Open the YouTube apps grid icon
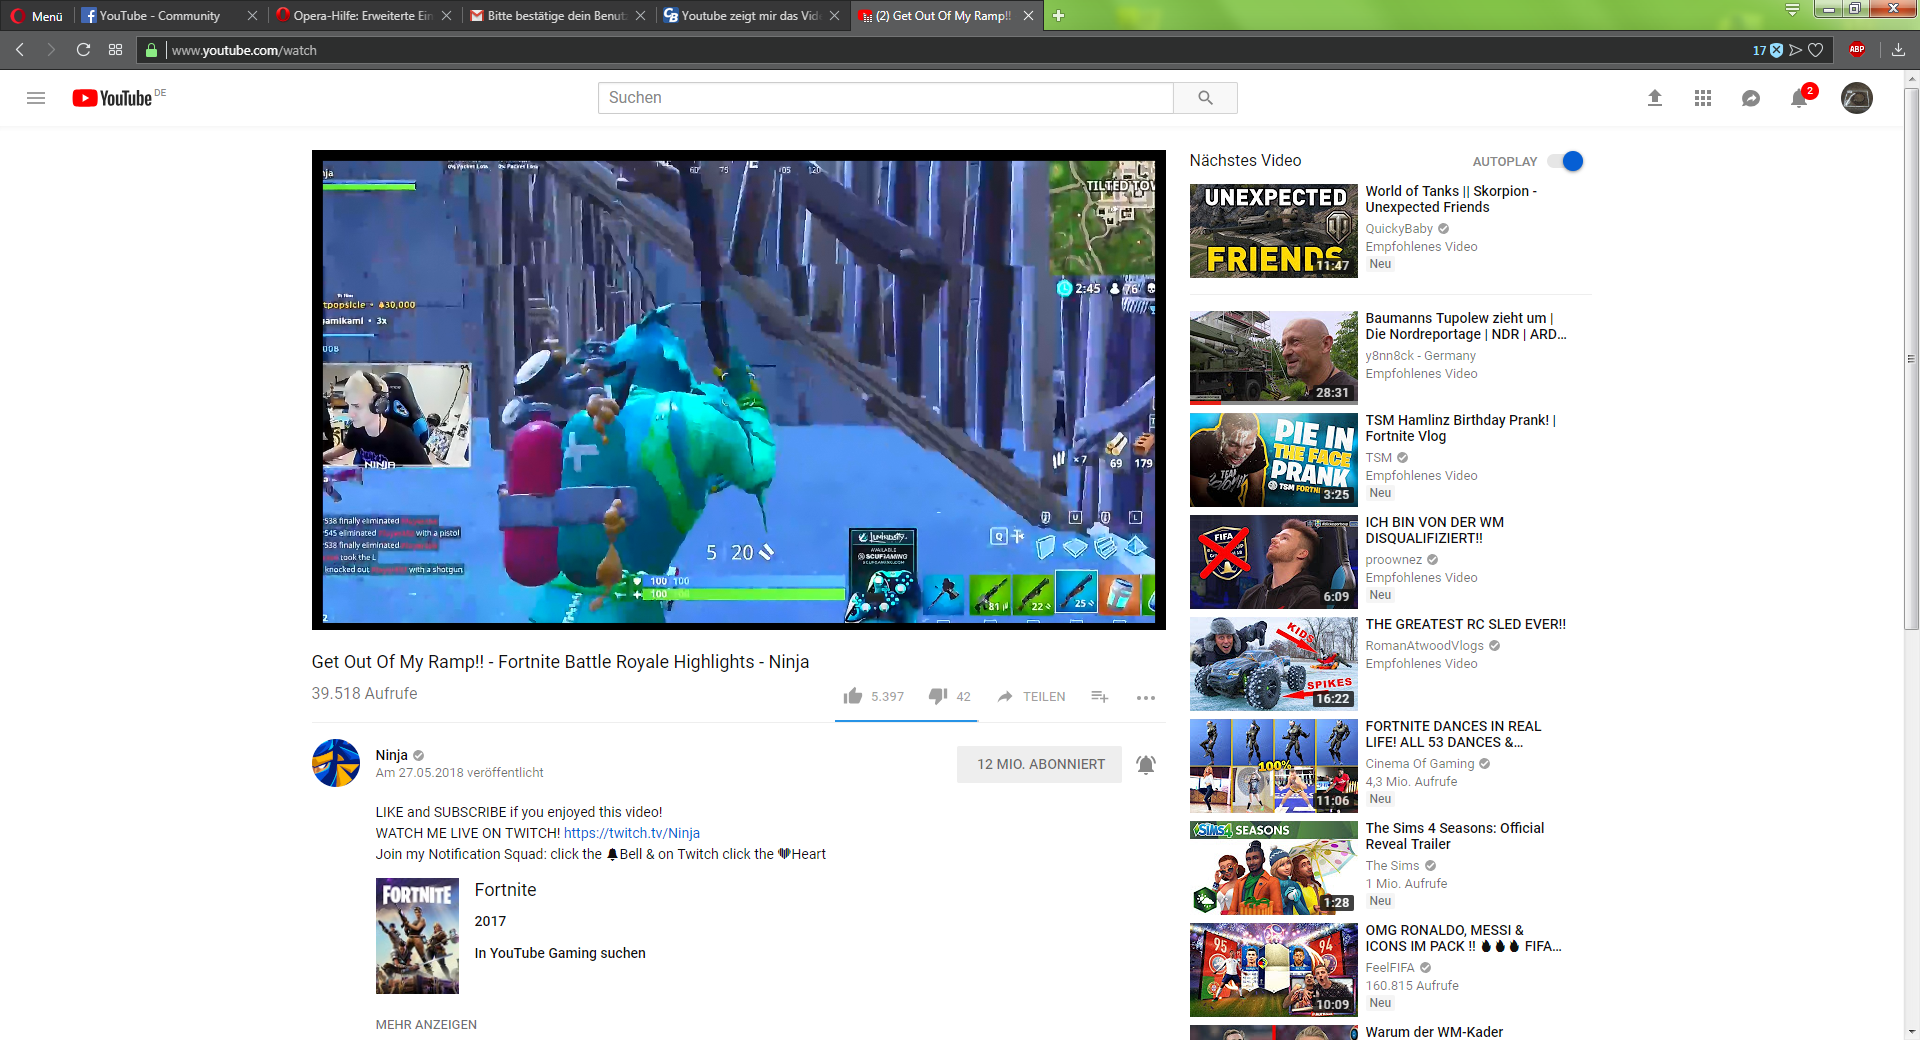Screen dimensions: 1920x1040 pos(1703,98)
